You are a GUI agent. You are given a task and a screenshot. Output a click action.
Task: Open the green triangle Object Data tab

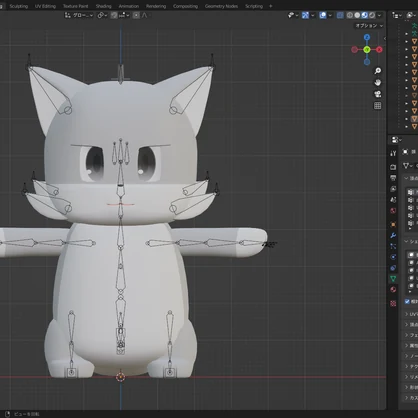393,278
